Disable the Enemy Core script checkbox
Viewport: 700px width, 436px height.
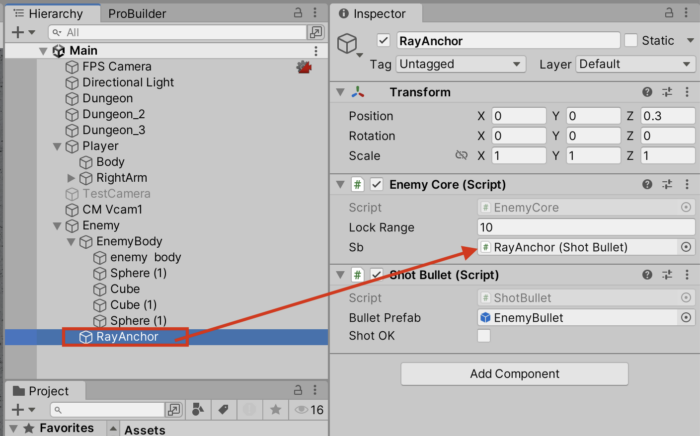[x=377, y=184]
